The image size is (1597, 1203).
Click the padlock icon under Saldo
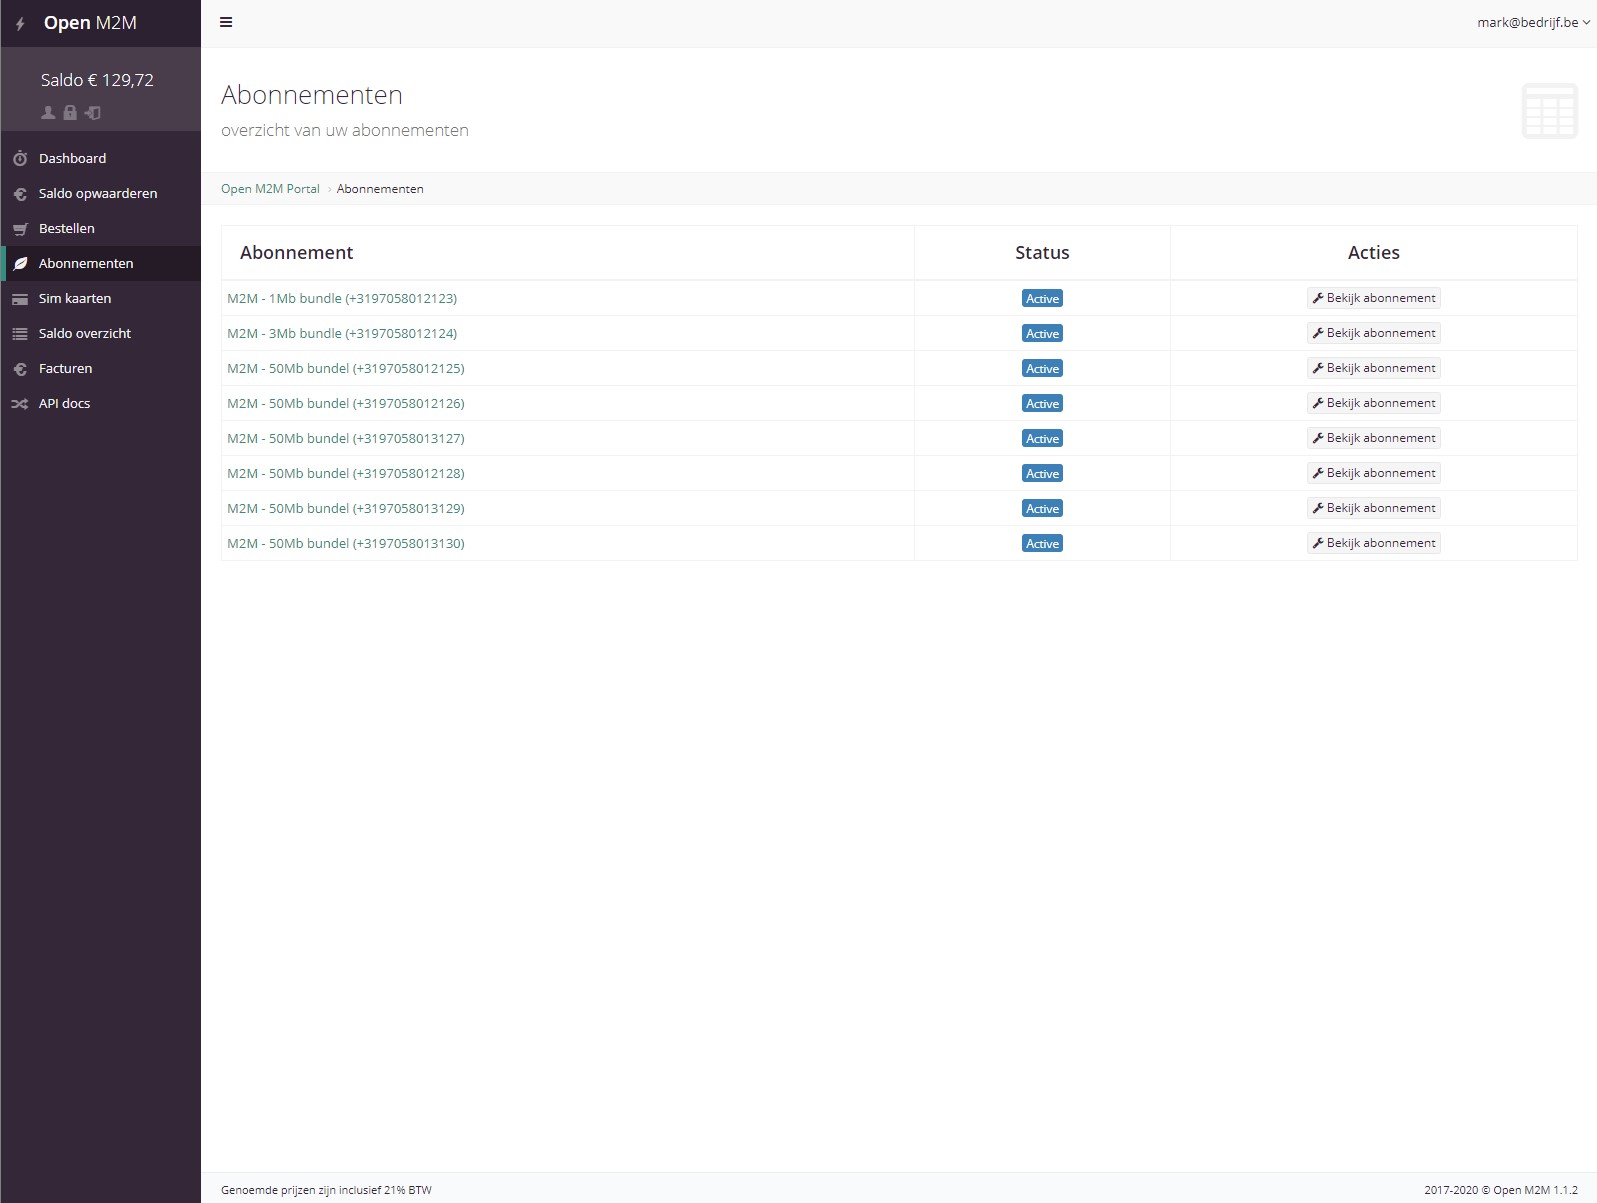[70, 113]
